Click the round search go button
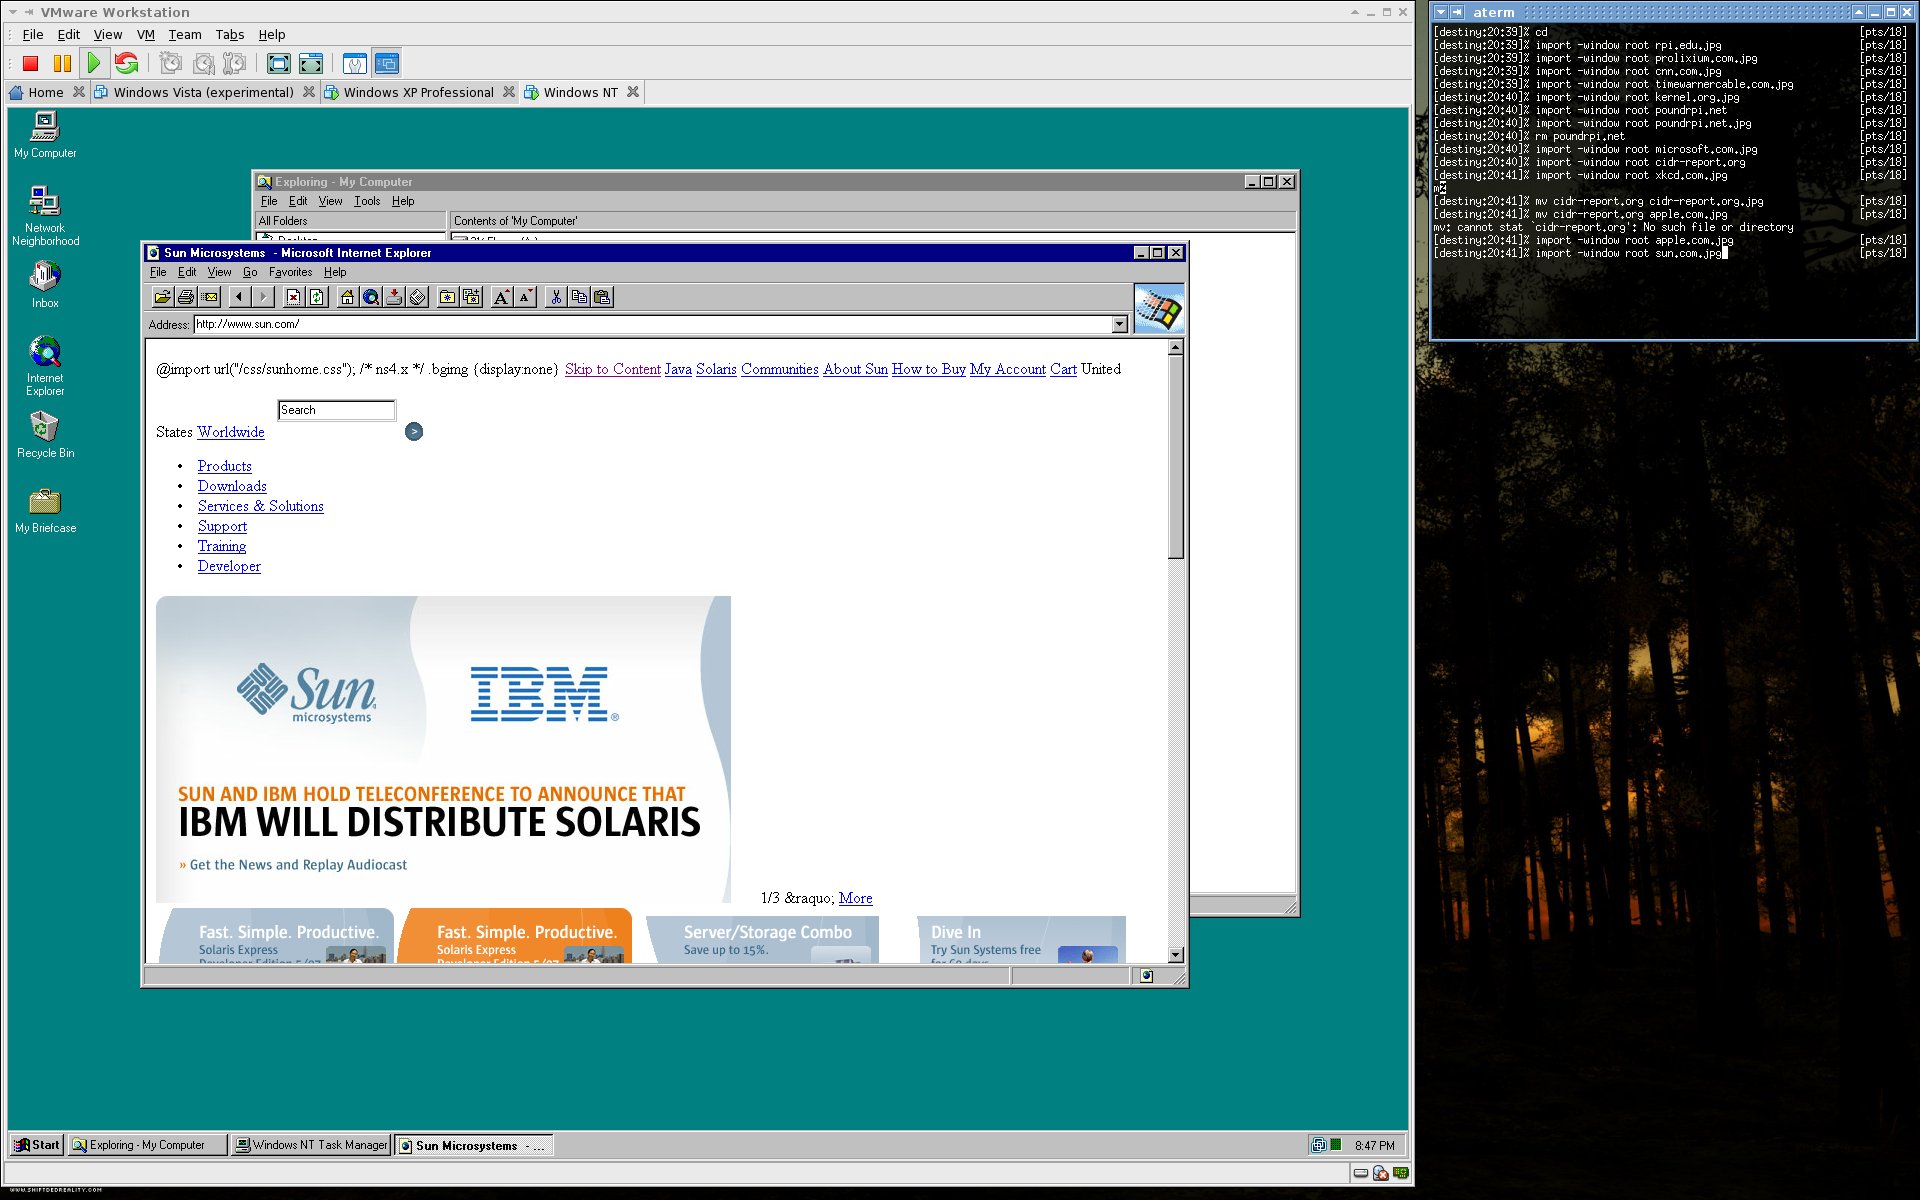 coord(414,431)
